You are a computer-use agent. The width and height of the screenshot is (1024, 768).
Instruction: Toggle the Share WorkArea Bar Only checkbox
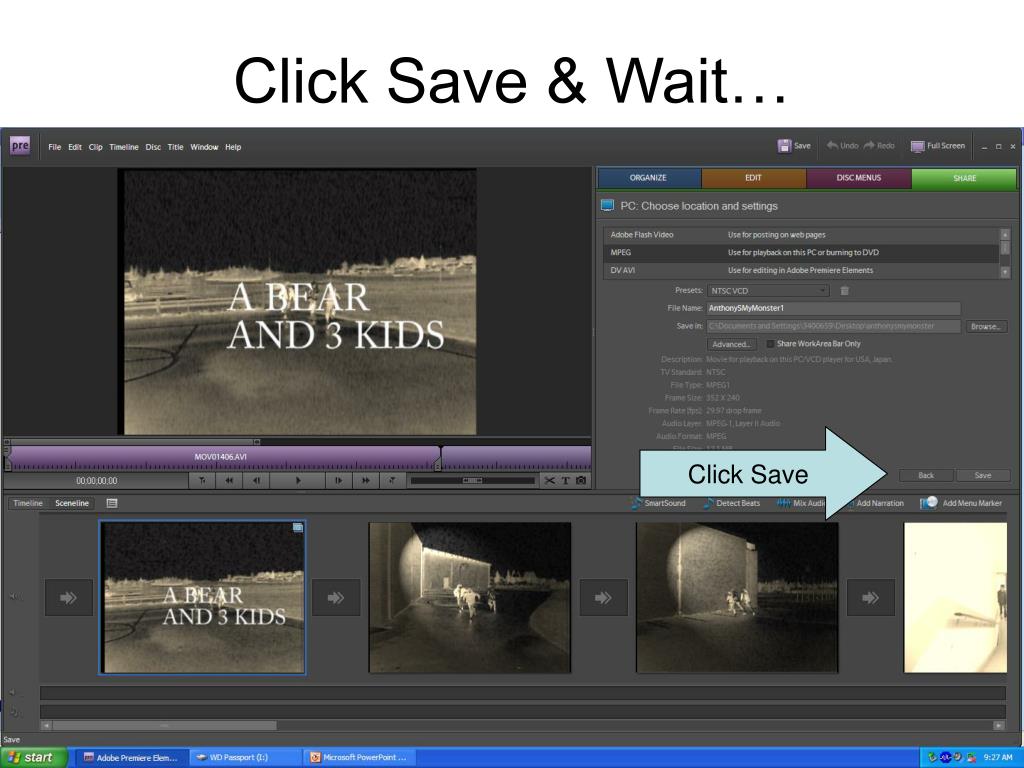click(770, 344)
